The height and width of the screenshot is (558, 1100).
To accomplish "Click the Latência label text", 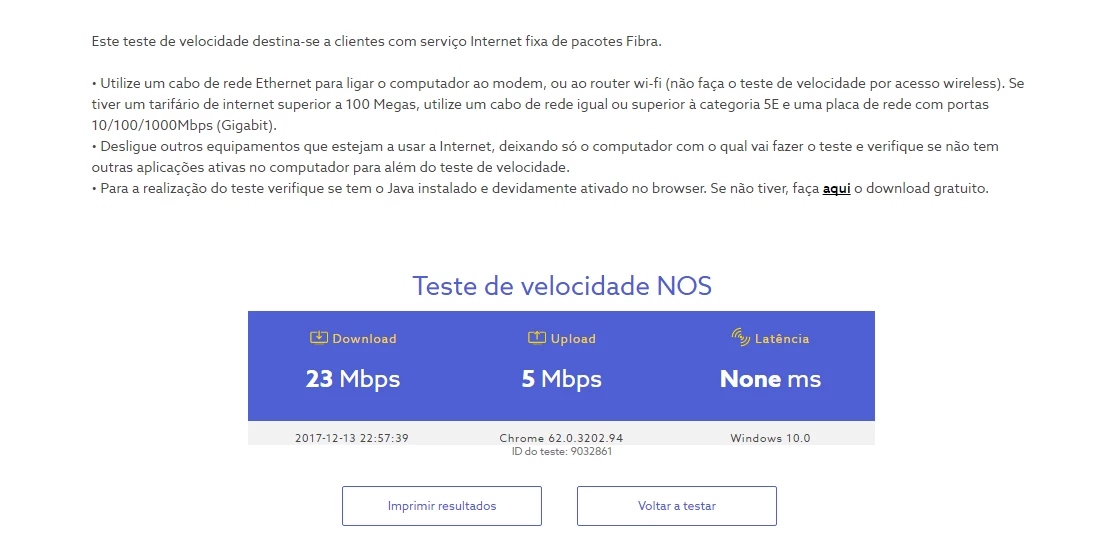I will point(782,339).
